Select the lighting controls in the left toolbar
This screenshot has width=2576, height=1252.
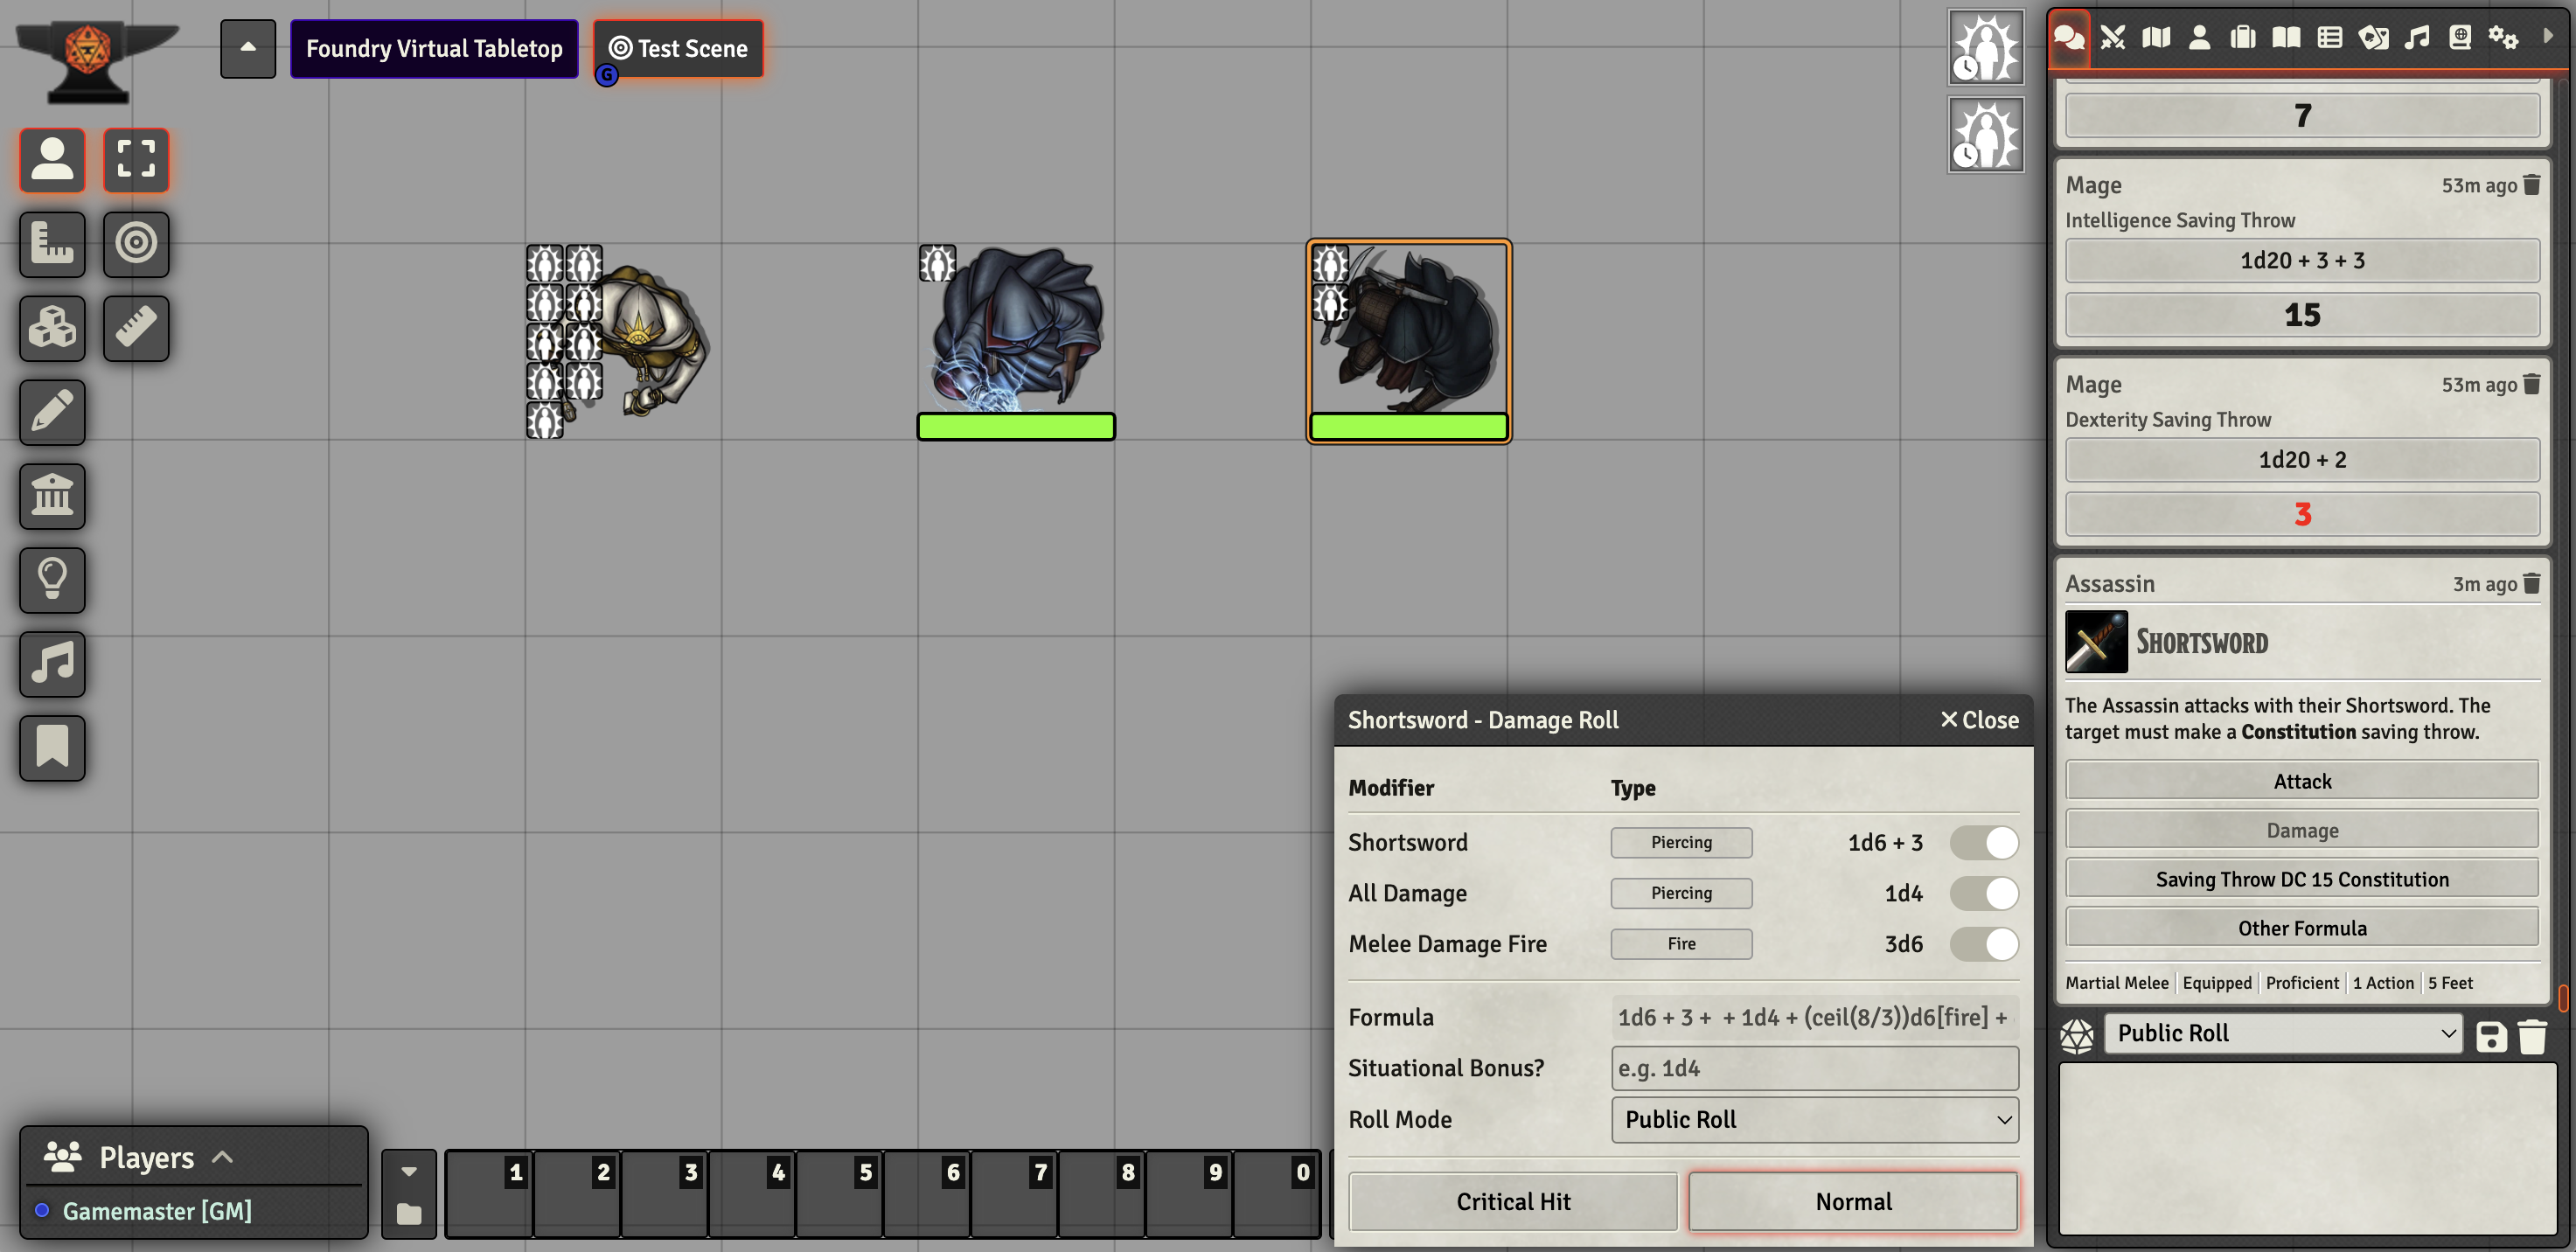pyautogui.click(x=52, y=580)
